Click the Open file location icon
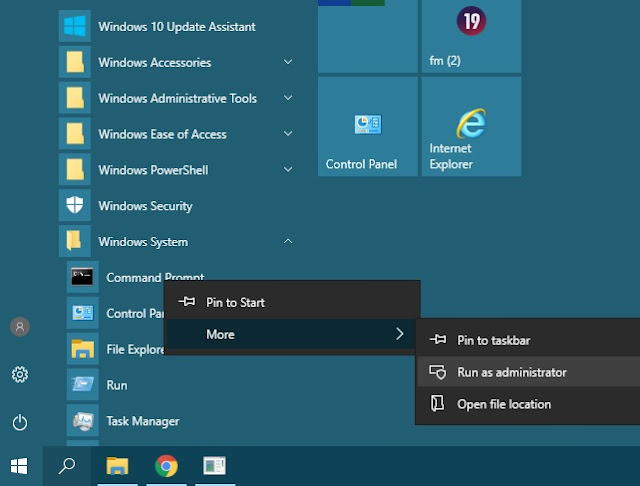Screen dimensions: 640x486 438,404
